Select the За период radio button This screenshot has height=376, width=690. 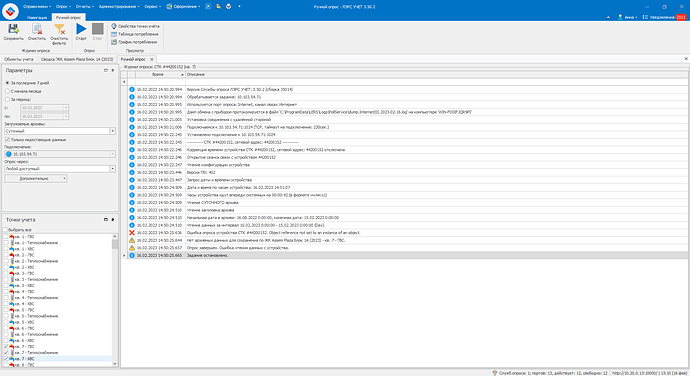pyautogui.click(x=7, y=100)
